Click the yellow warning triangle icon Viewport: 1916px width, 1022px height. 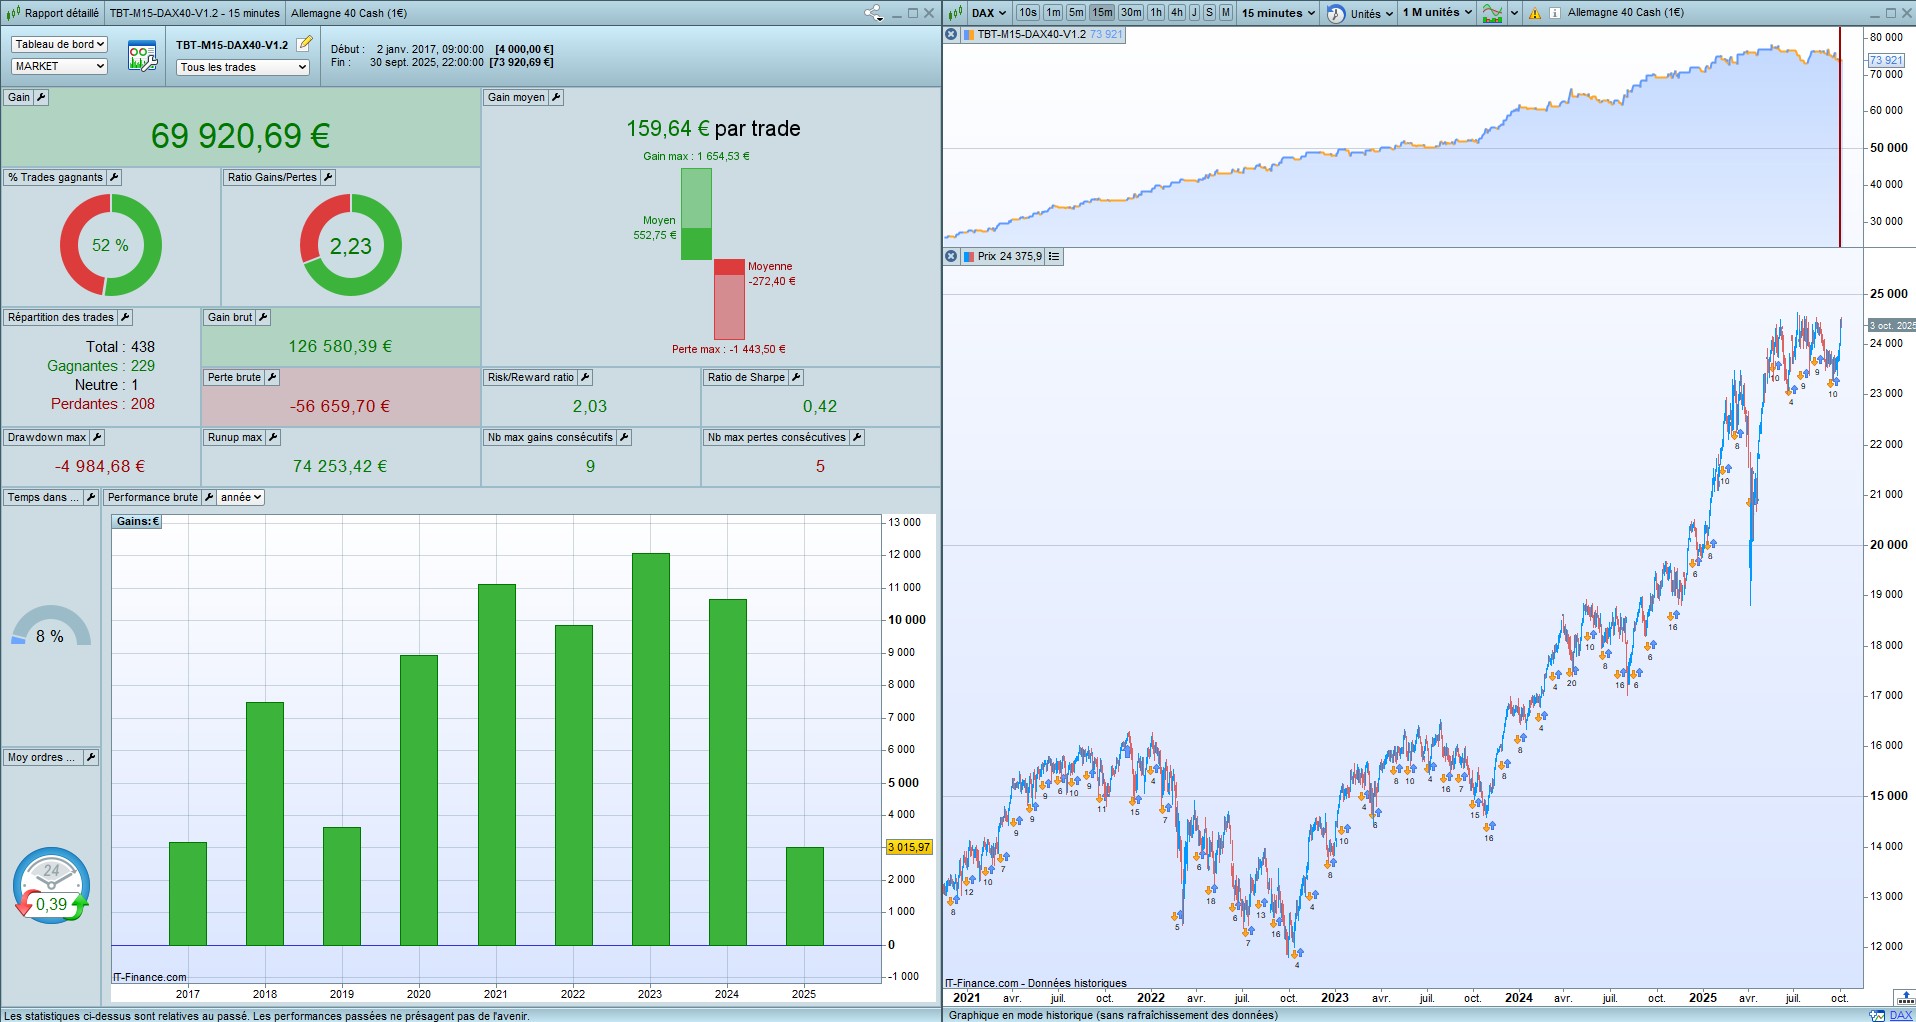tap(1535, 13)
